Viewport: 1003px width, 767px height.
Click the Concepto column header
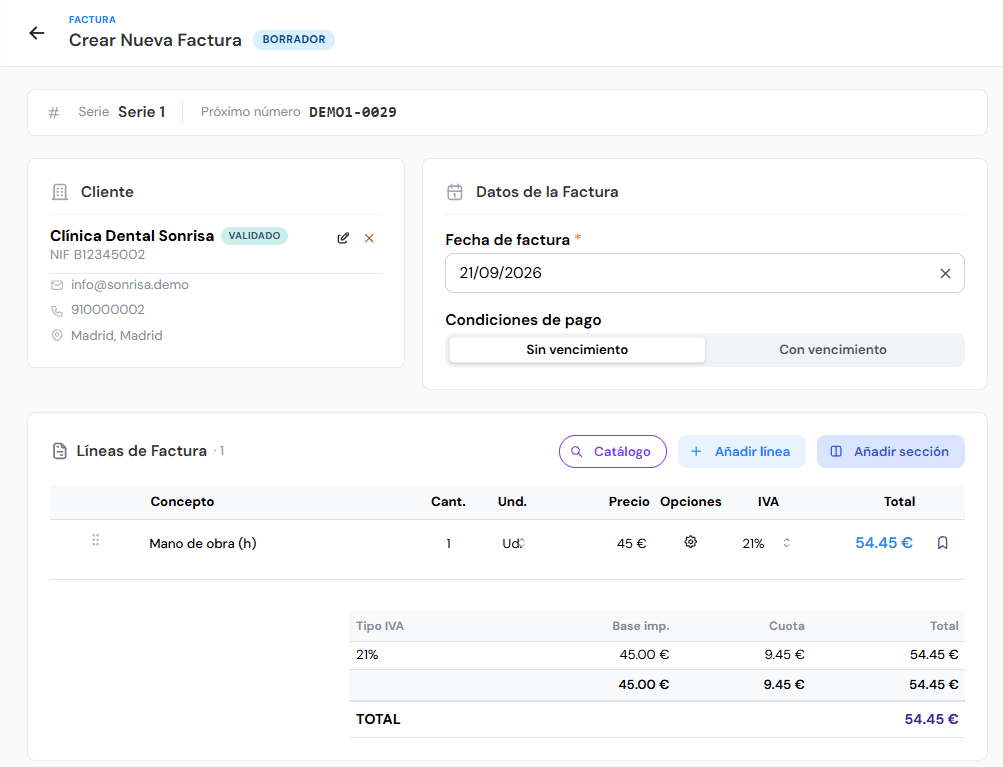182,502
